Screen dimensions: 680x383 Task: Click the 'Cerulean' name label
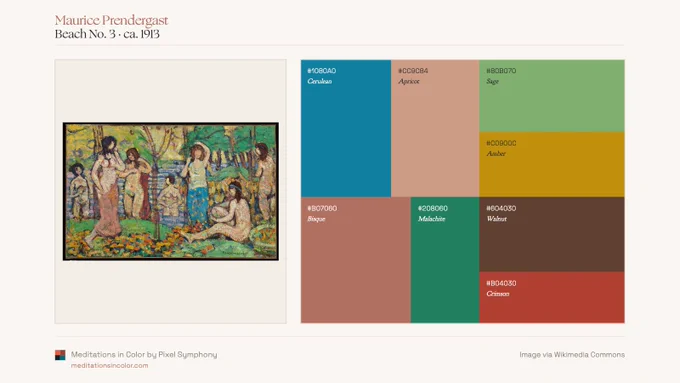click(x=320, y=82)
